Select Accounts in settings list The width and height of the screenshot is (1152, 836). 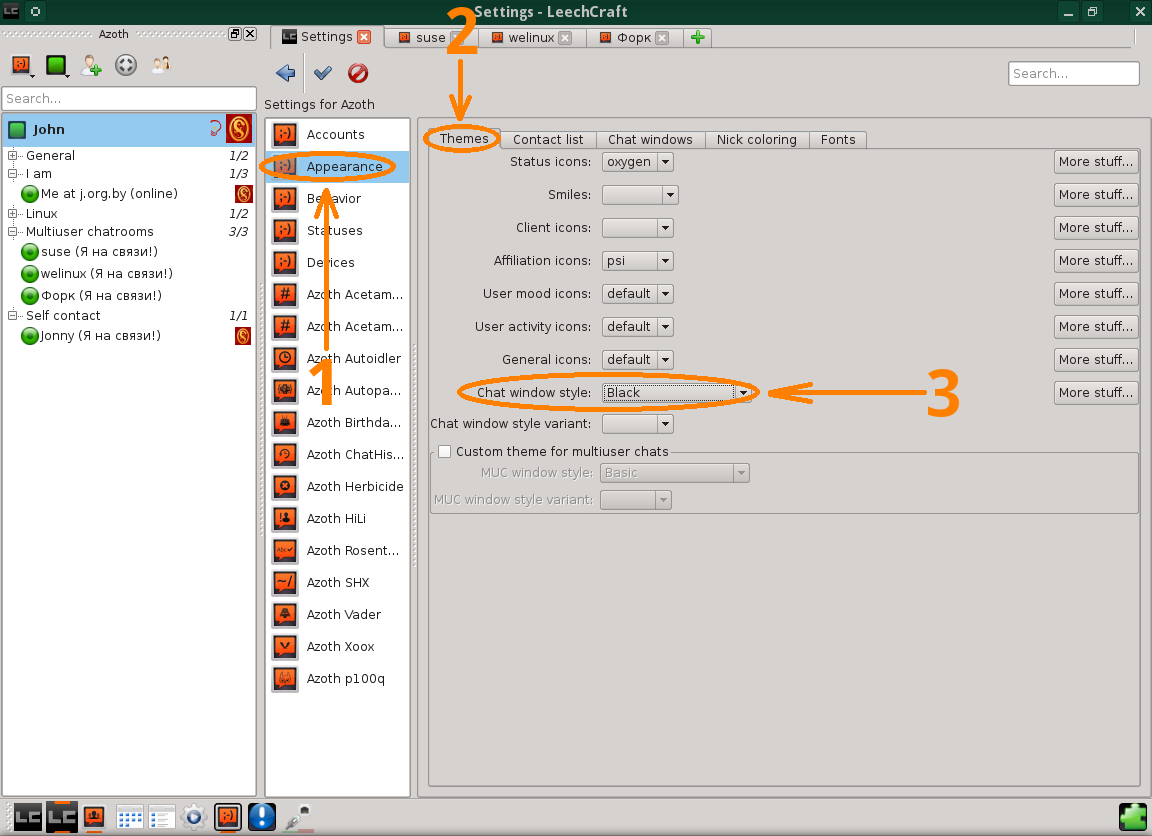point(337,134)
